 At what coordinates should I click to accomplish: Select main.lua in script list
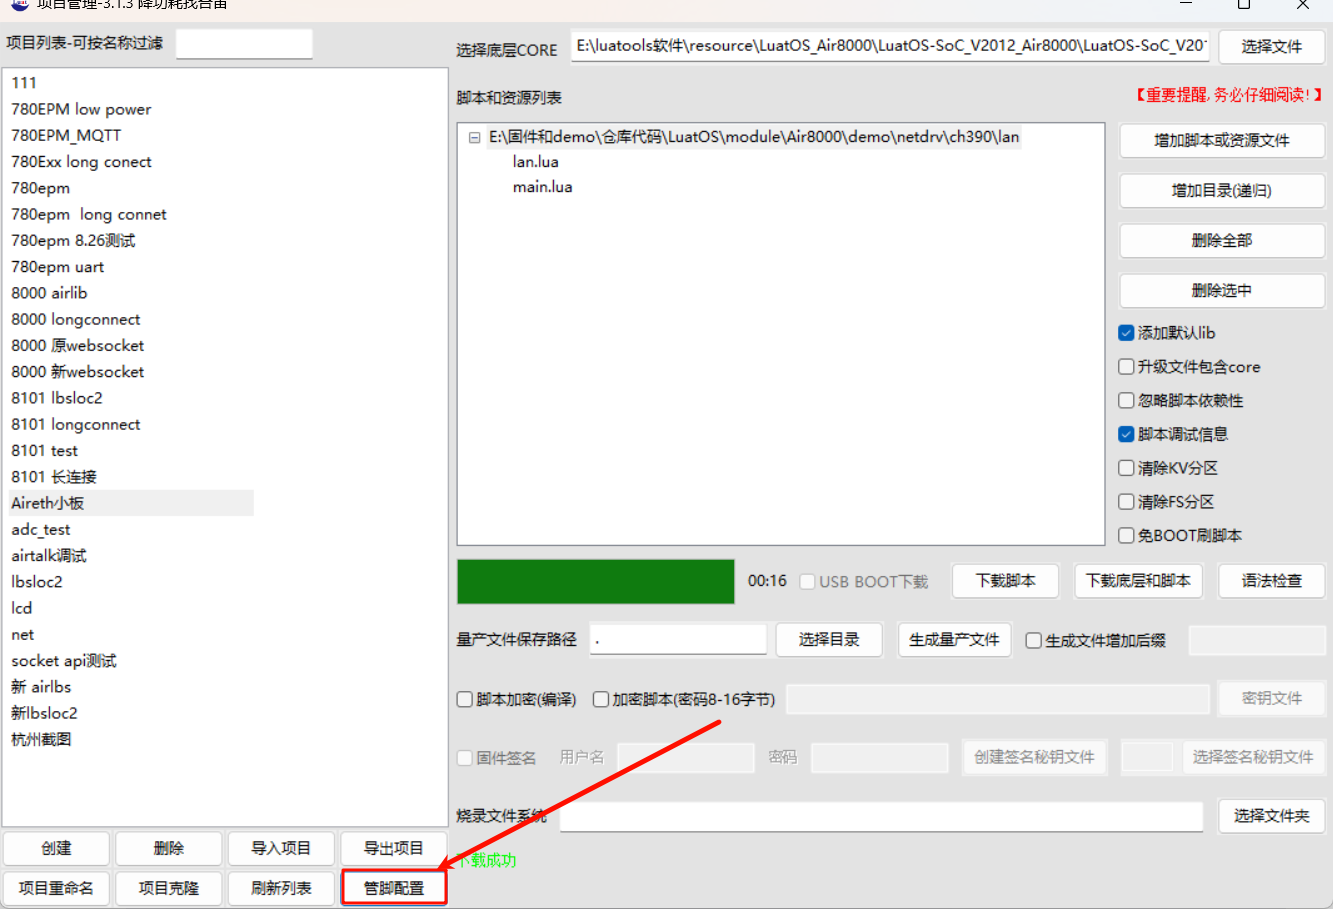point(542,187)
